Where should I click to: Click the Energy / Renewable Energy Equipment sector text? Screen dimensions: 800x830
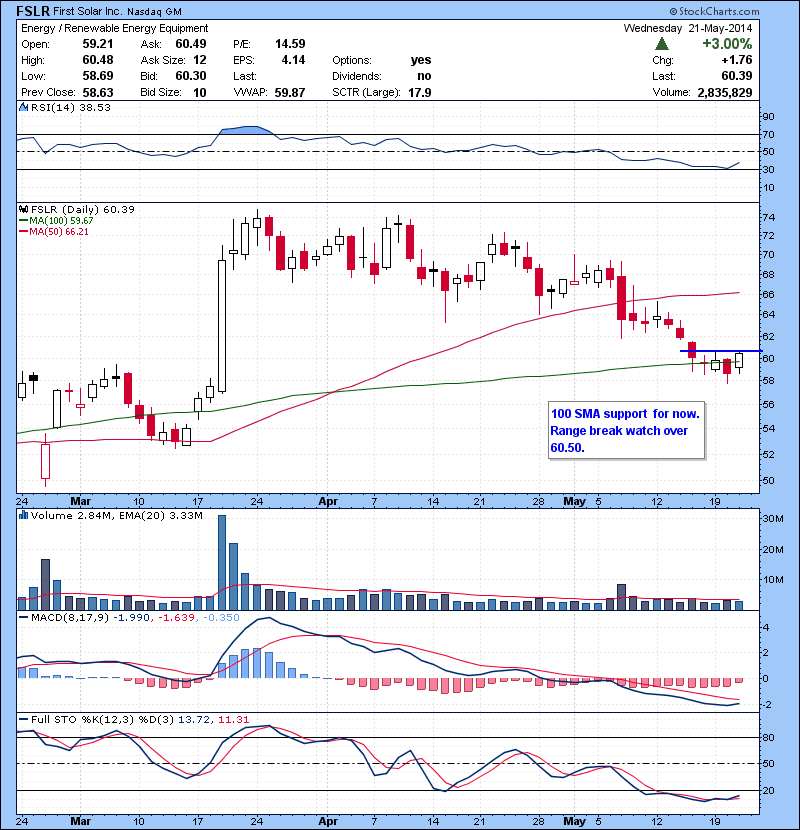[x=114, y=28]
